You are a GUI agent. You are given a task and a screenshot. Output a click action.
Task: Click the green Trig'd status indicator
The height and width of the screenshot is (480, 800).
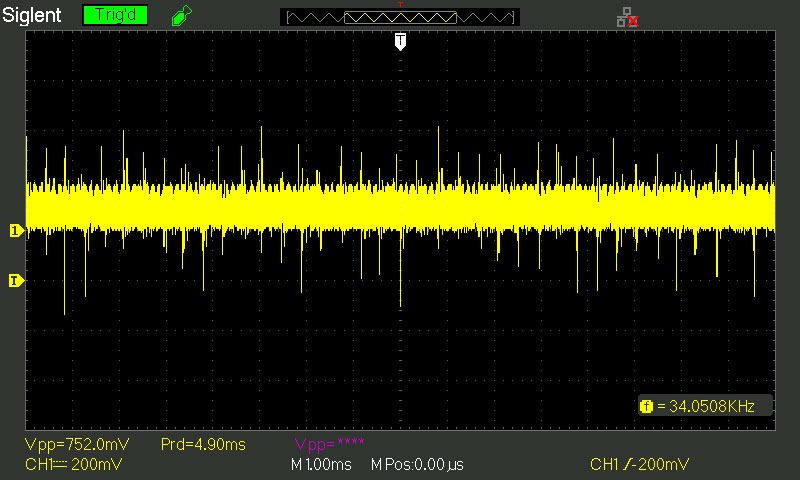tap(115, 15)
